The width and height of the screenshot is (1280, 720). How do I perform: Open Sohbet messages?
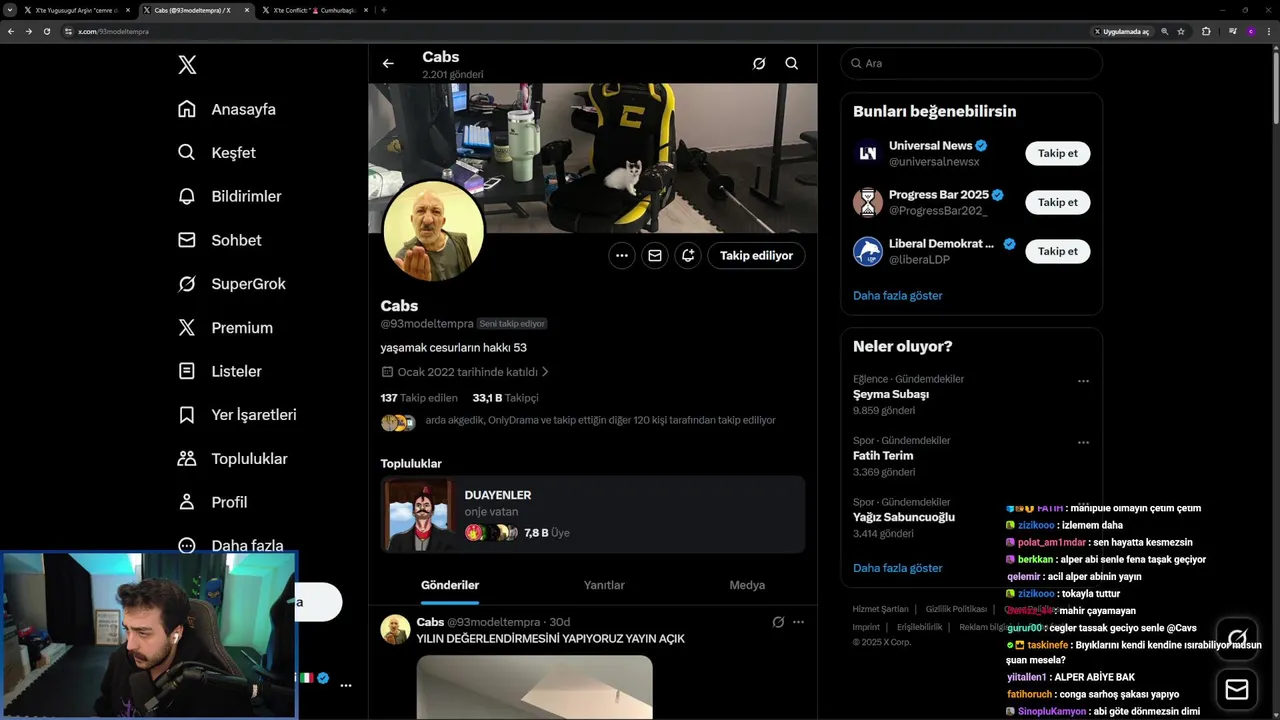[x=219, y=240]
